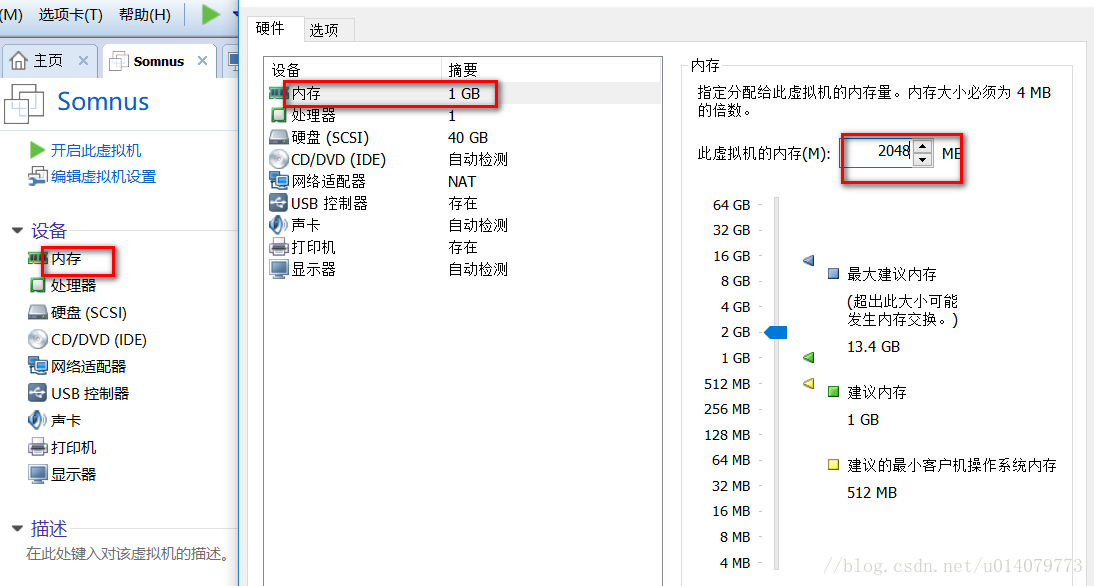This screenshot has width=1094, height=586.
Task: Switch to the Somnus tab
Action: pos(158,61)
